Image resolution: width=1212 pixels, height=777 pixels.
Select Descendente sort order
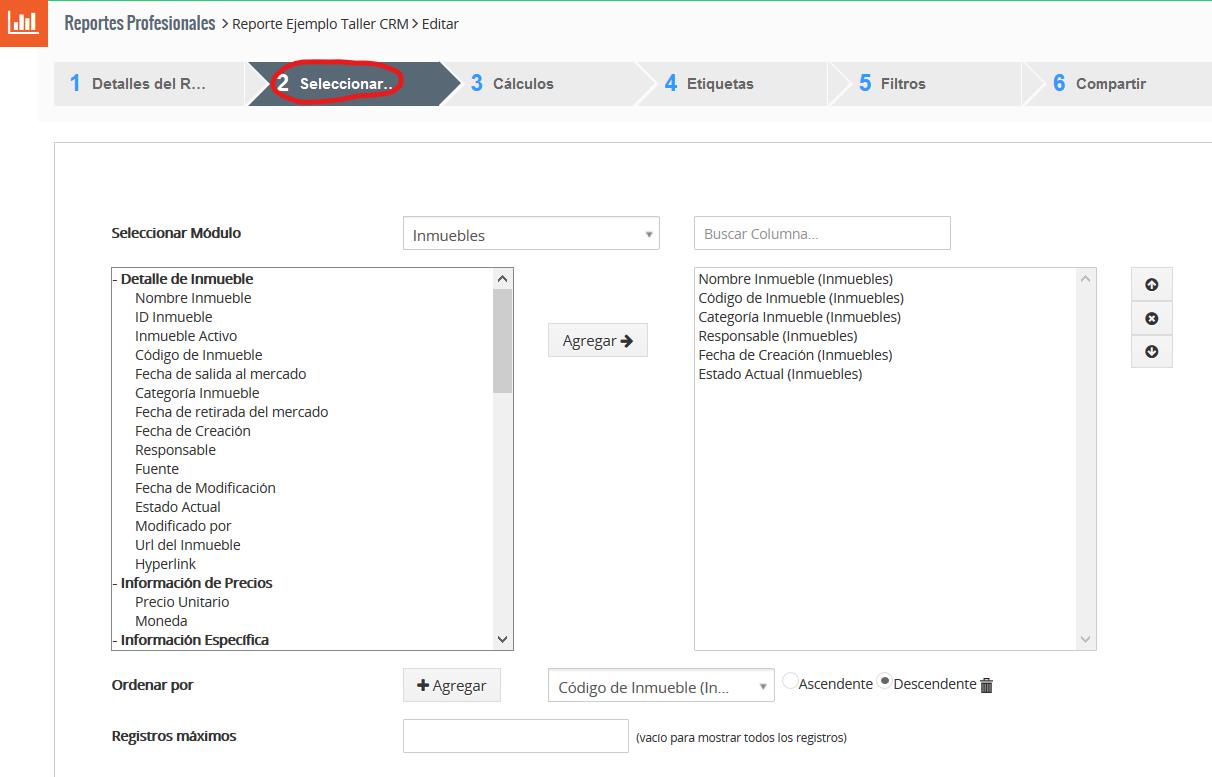point(885,682)
